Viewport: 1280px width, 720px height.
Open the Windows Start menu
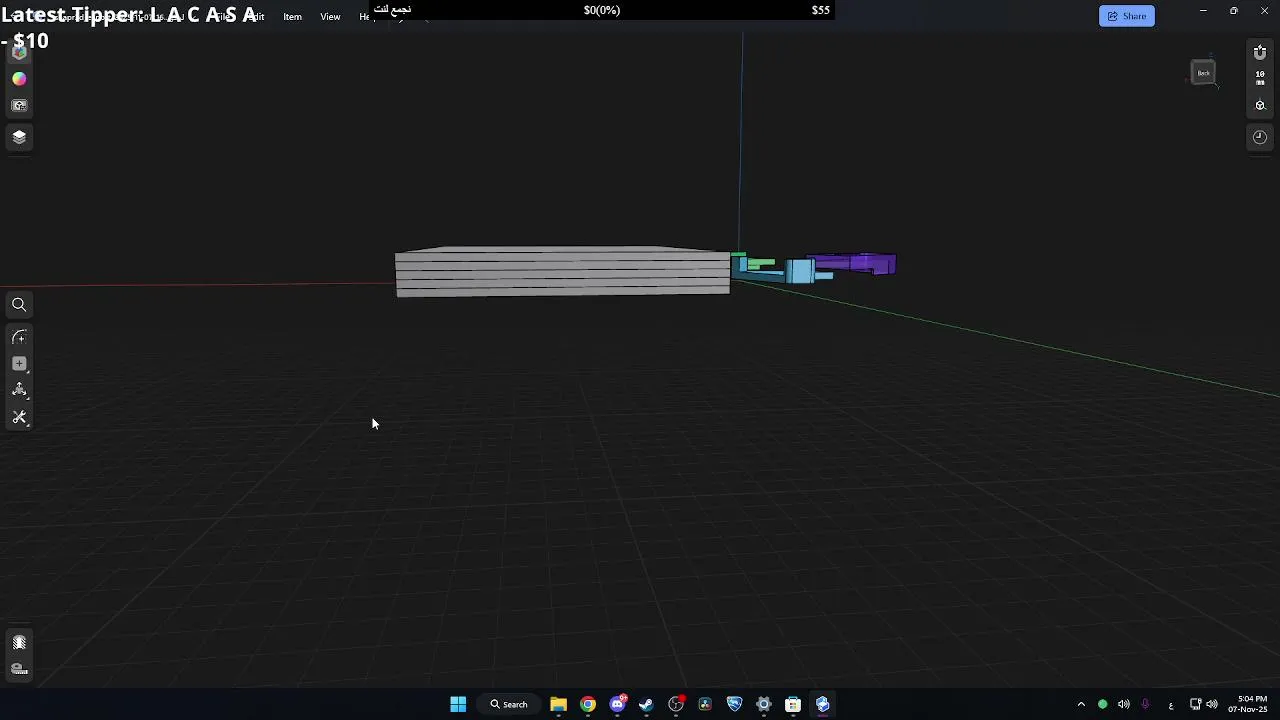[x=458, y=704]
